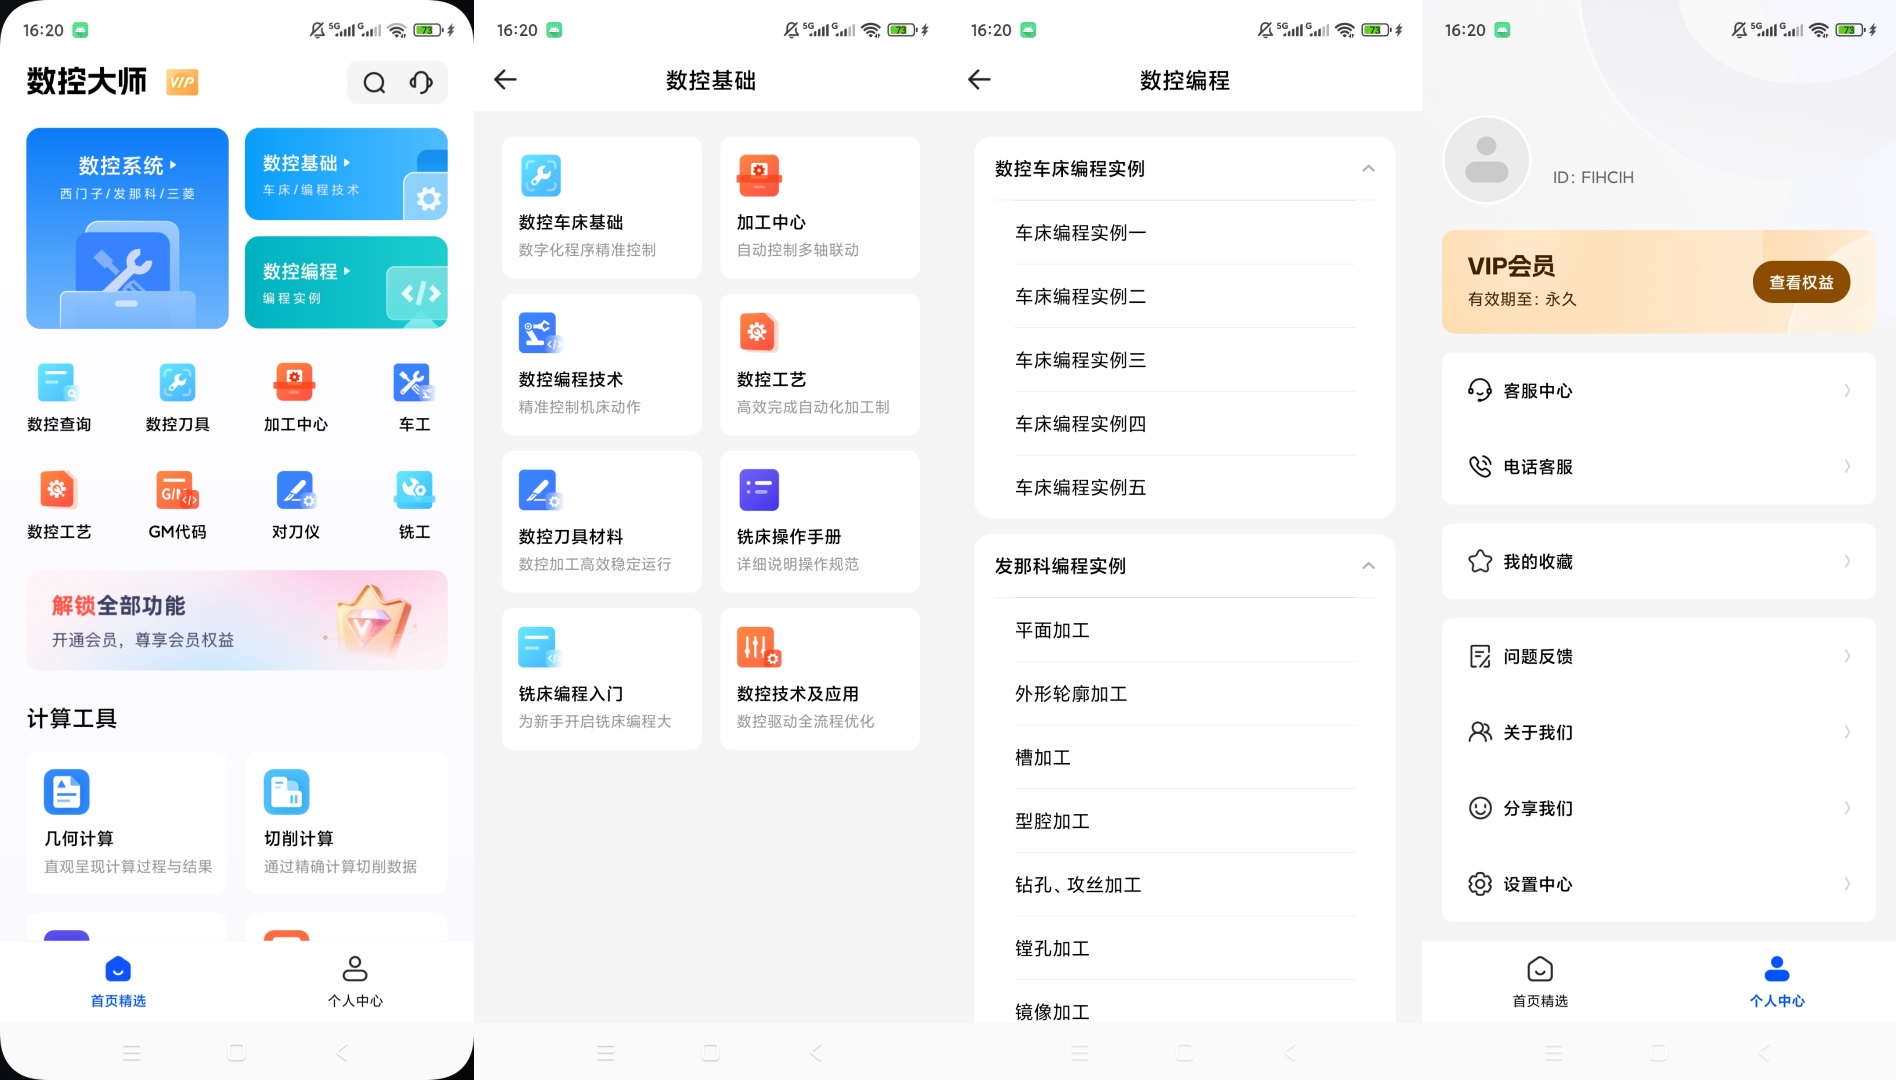The image size is (1896, 1080).
Task: Open 镗孔加工 example
Action: point(1185,948)
